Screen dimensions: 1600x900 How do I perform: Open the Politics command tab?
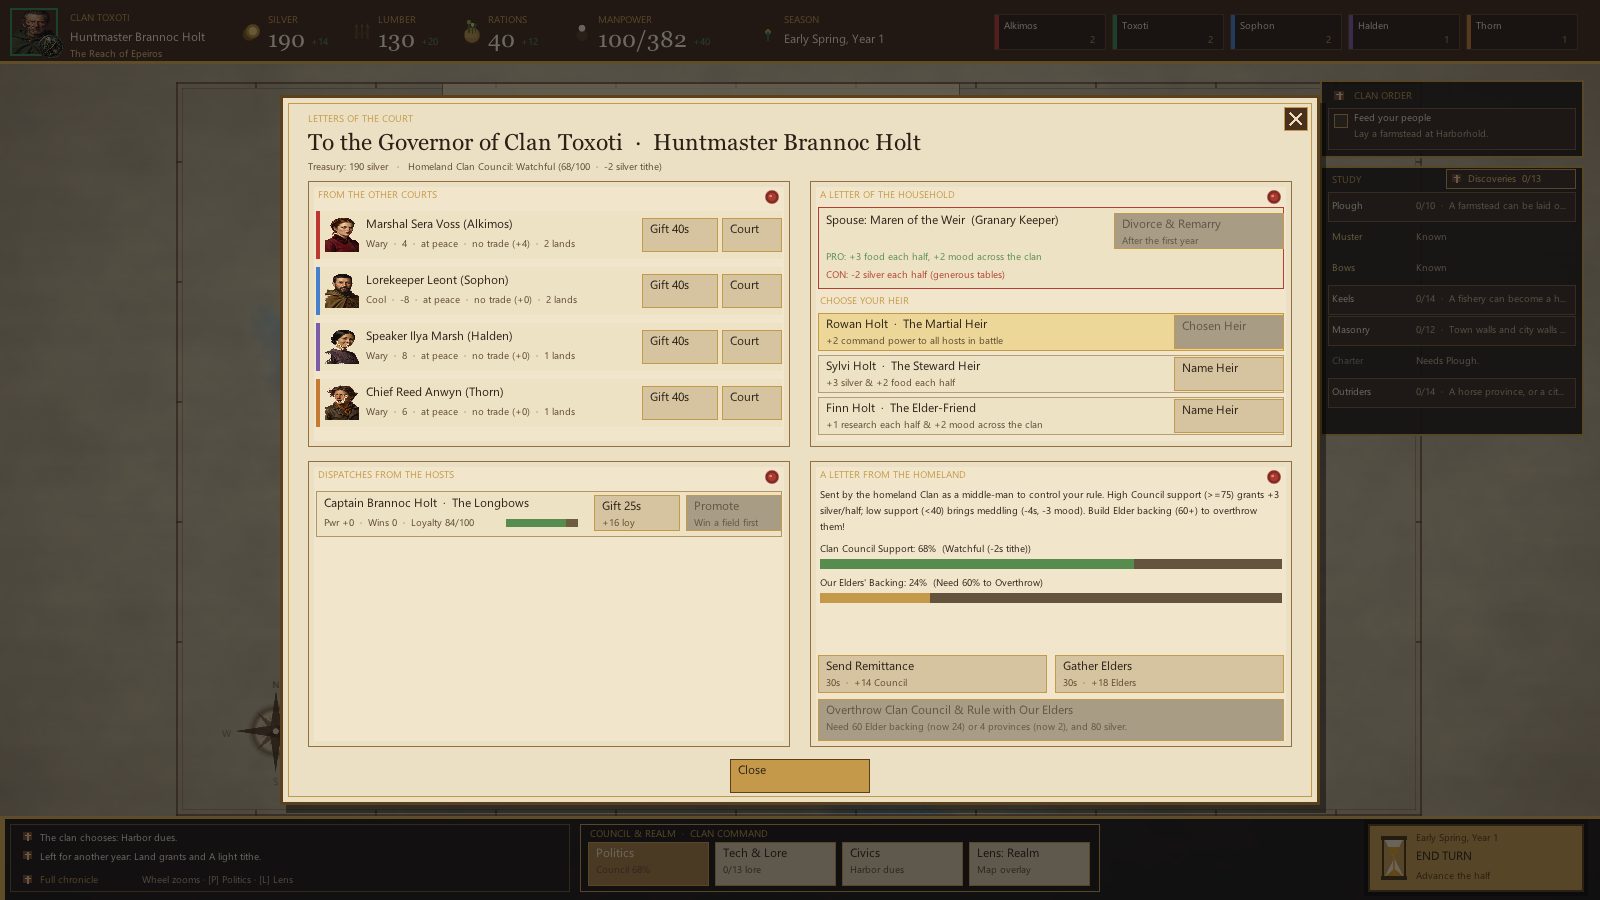(x=648, y=864)
